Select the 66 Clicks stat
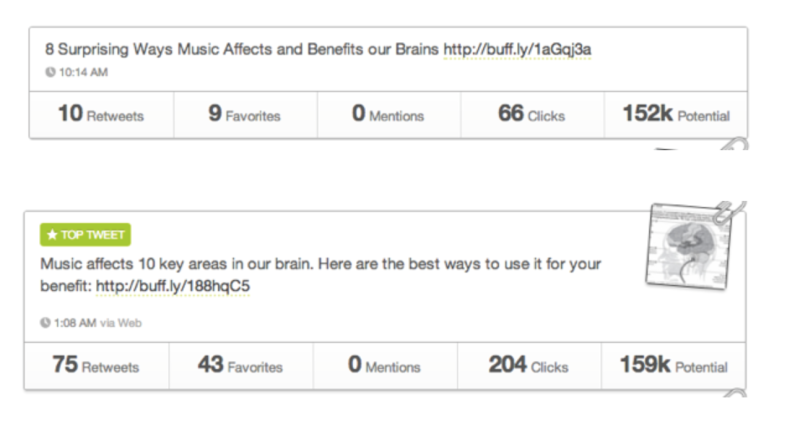 pos(532,114)
